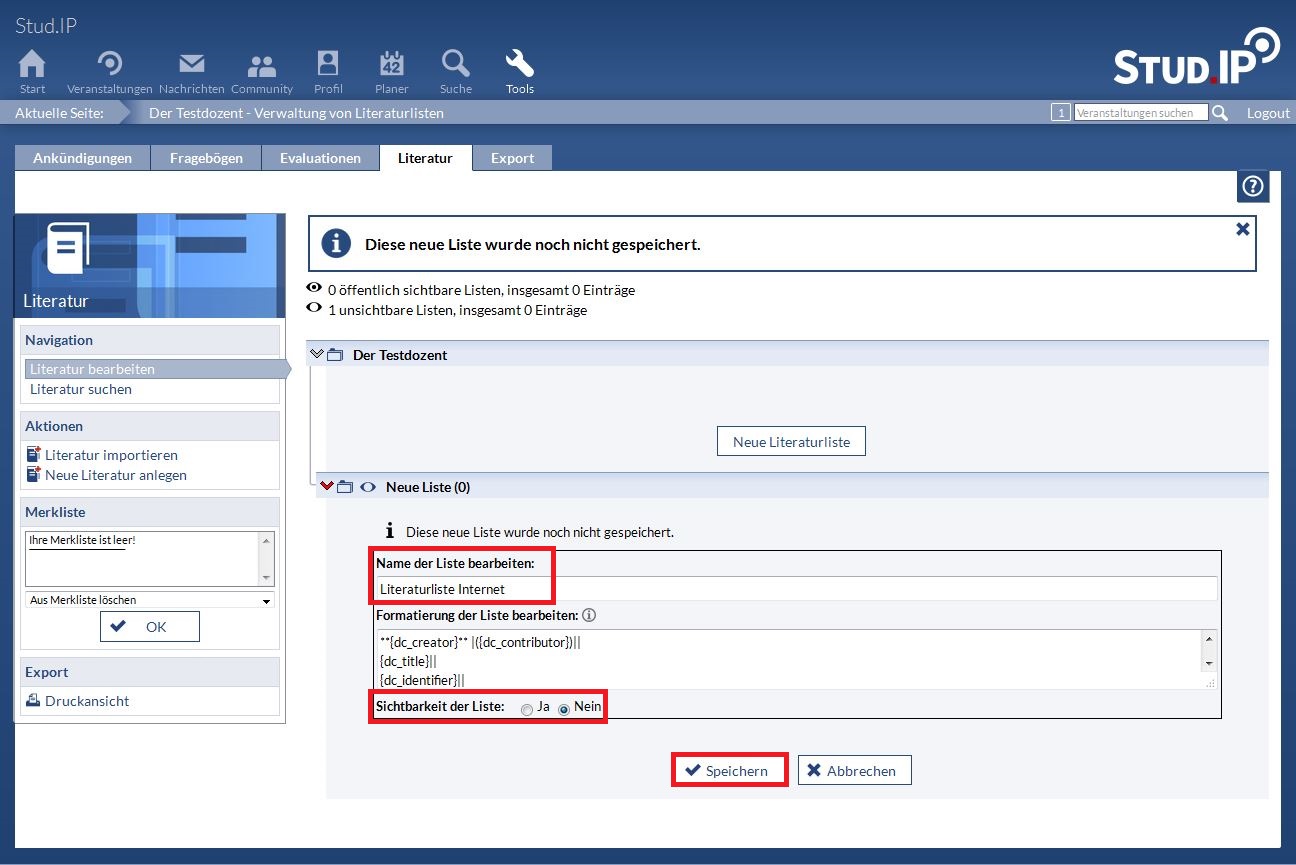Switch to the Export tab

point(512,158)
